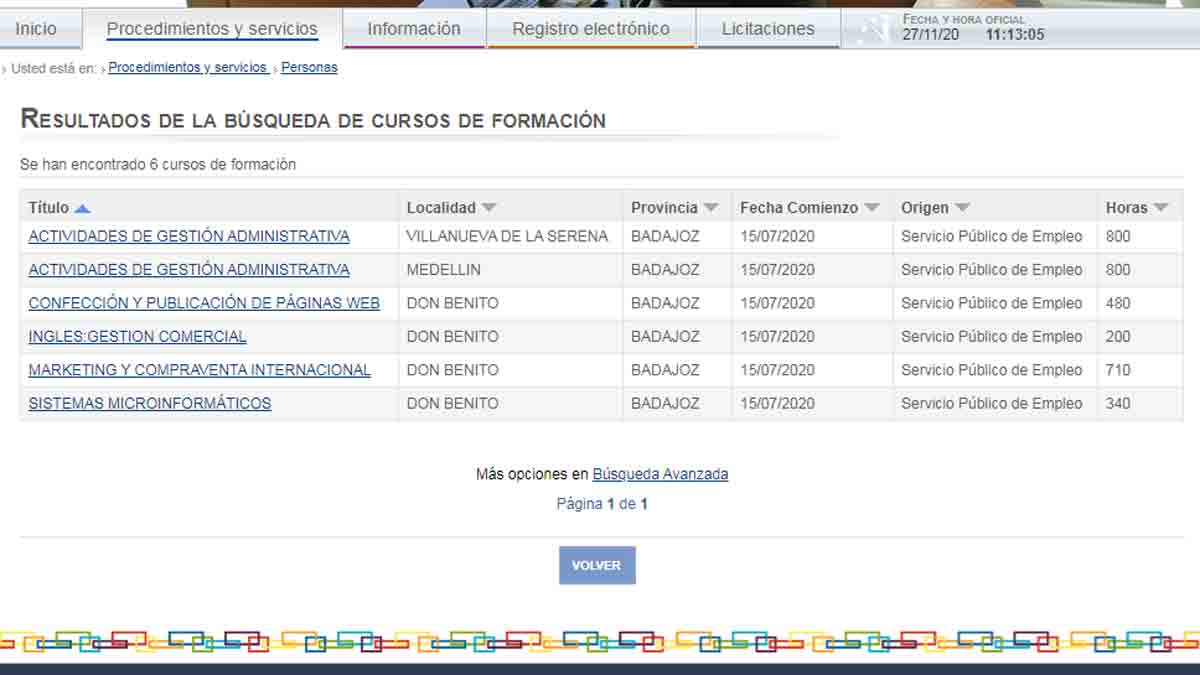Open Sistemas Microinformáticos course link
This screenshot has width=1200, height=675.
[150, 404]
